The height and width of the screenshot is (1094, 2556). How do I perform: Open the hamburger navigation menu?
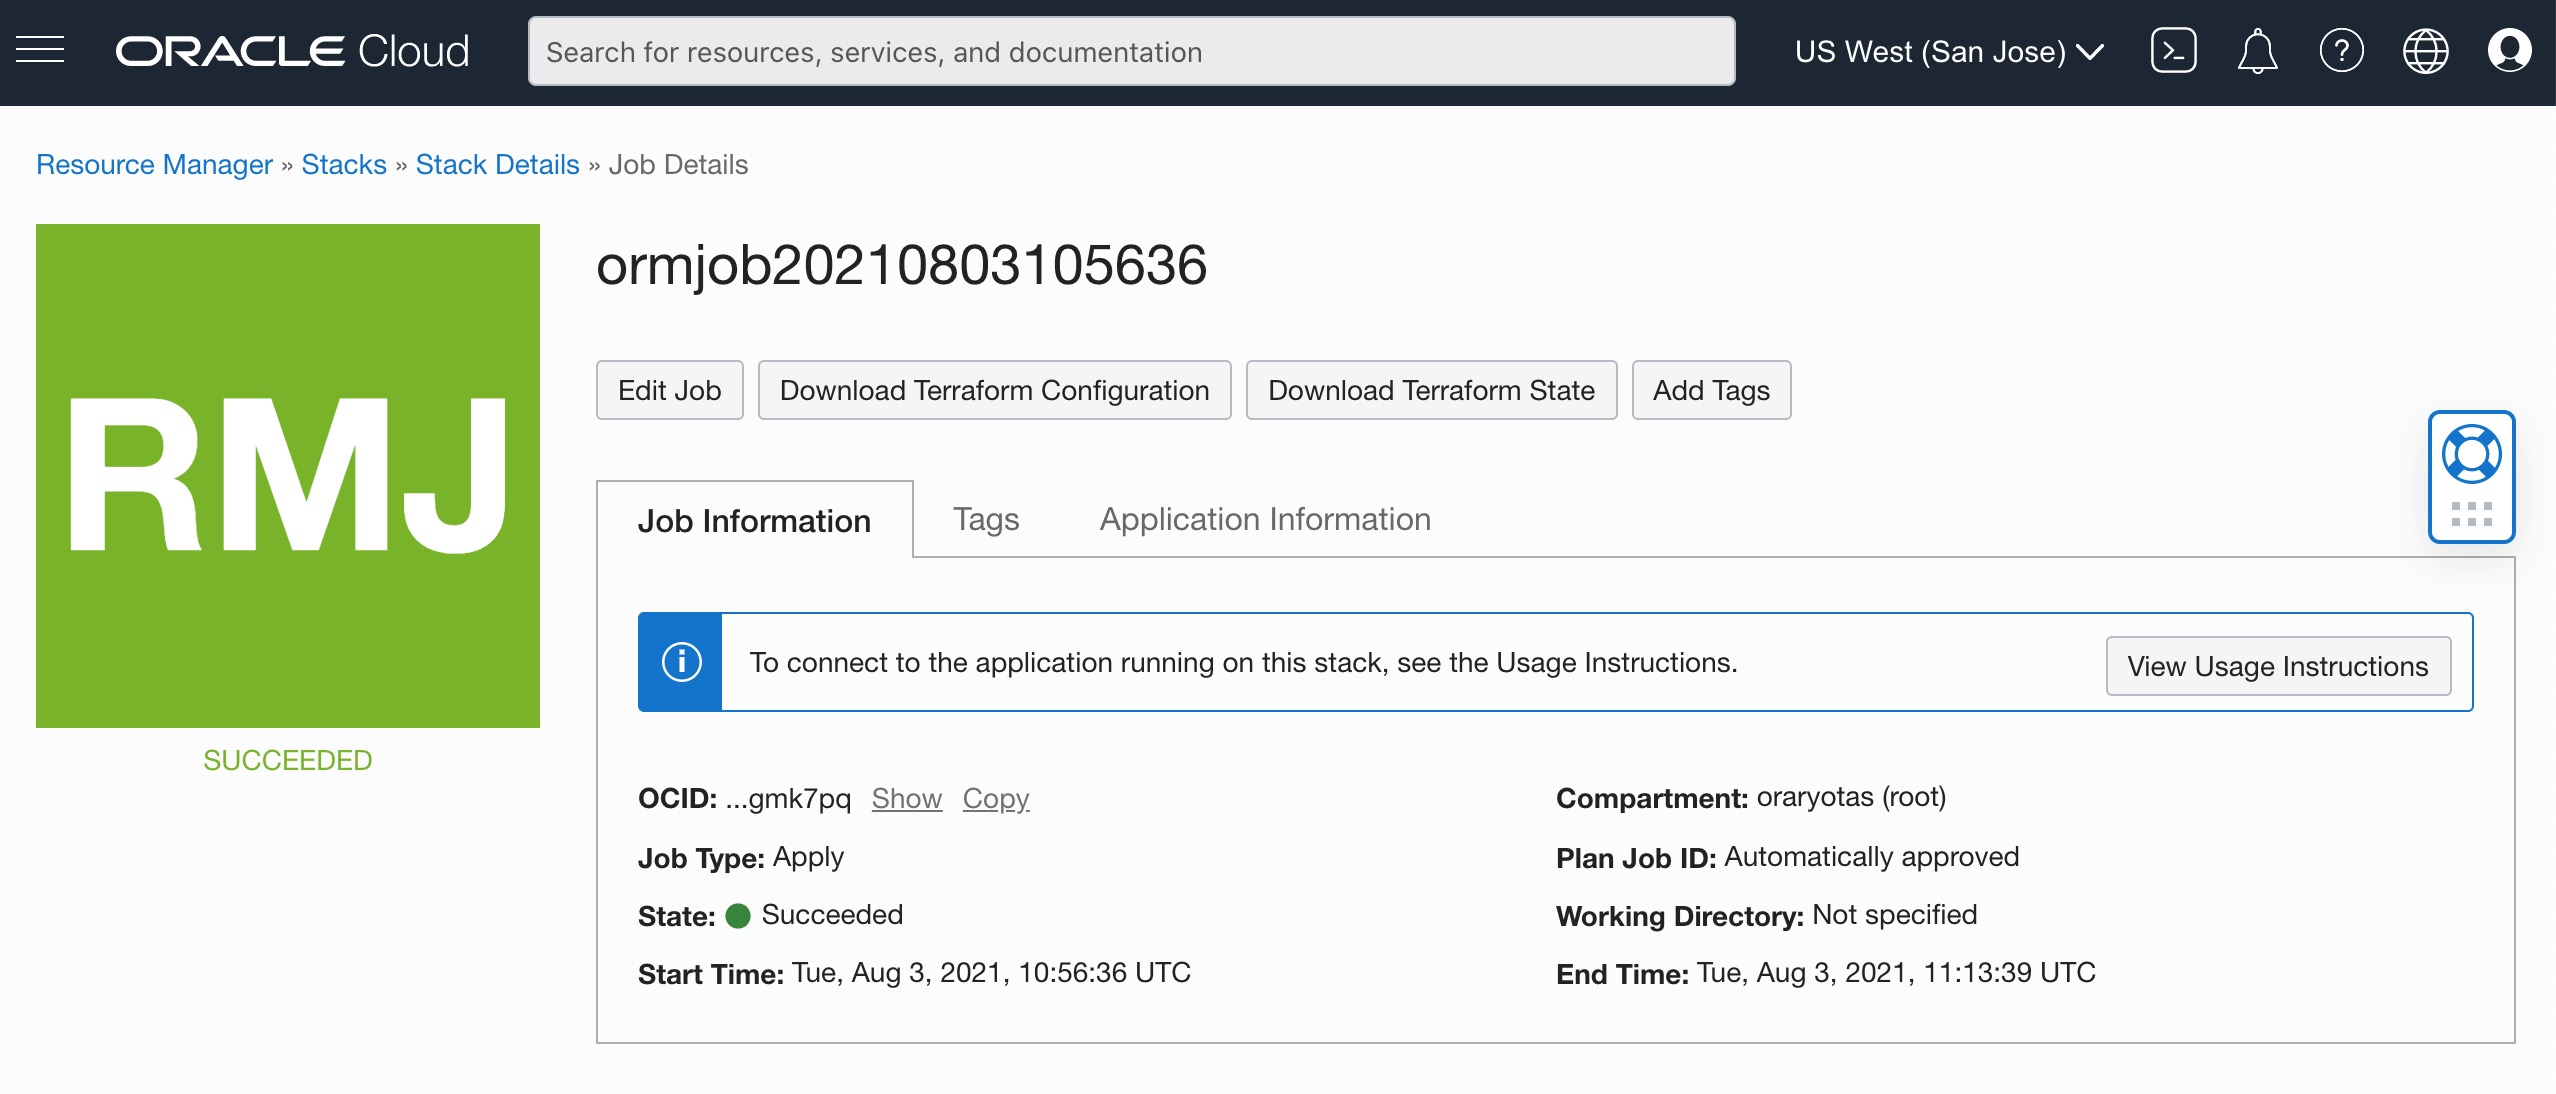coord(40,50)
